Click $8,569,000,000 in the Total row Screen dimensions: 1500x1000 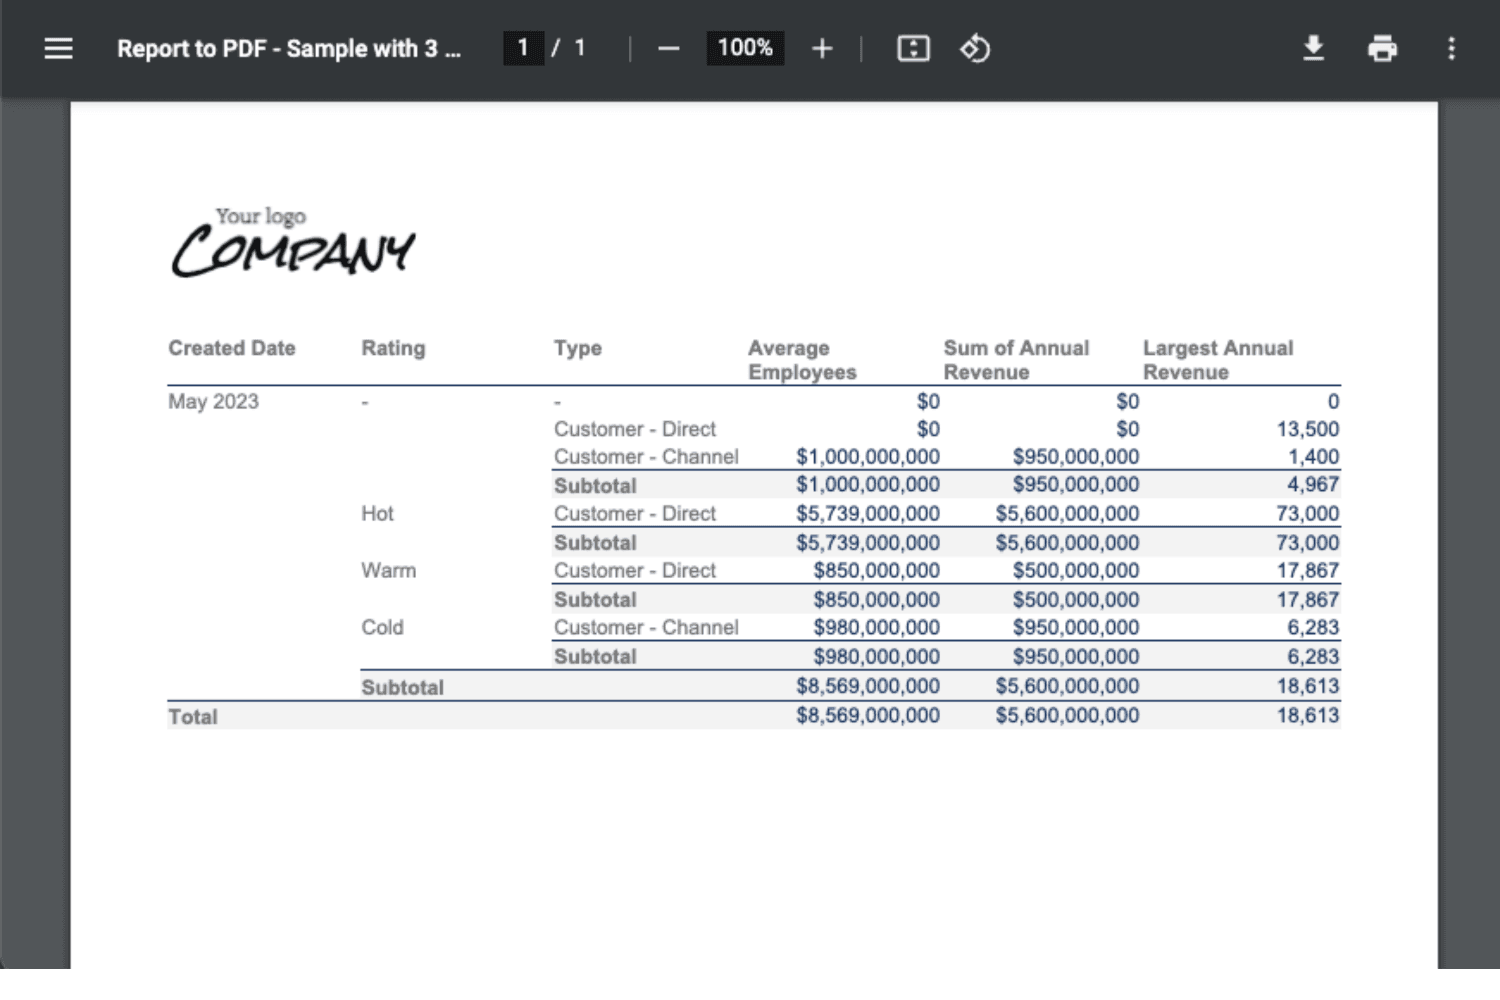tap(868, 716)
